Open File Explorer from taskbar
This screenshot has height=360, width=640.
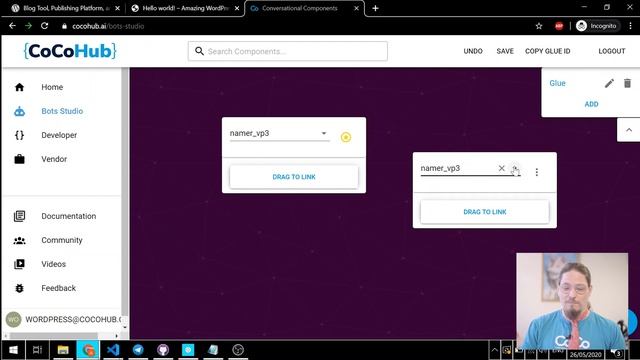63,350
